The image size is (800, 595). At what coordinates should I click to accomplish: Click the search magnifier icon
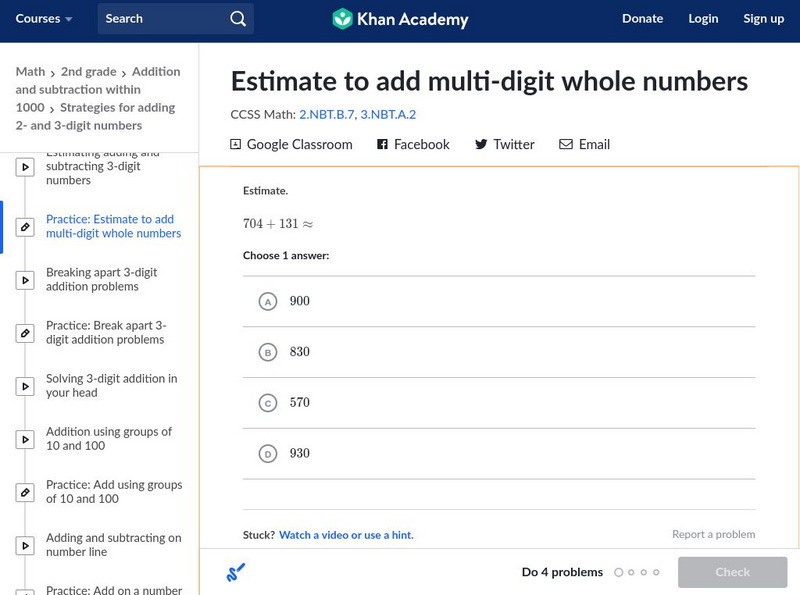237,19
